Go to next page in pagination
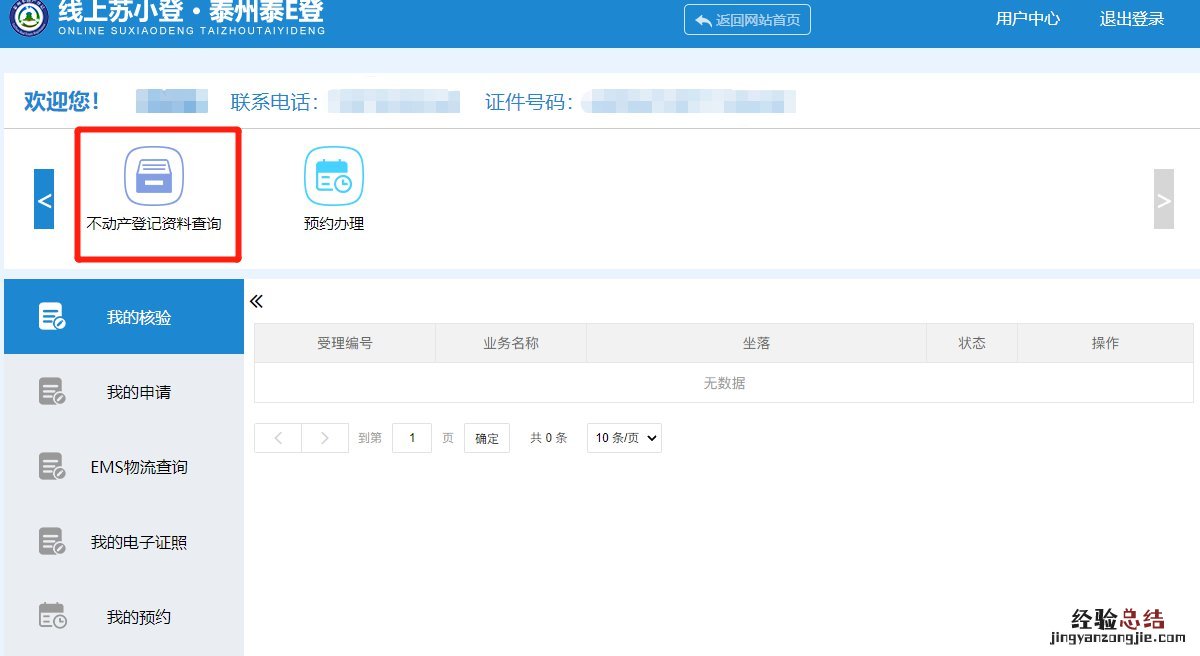Viewport: 1200px width, 656px height. tap(325, 438)
